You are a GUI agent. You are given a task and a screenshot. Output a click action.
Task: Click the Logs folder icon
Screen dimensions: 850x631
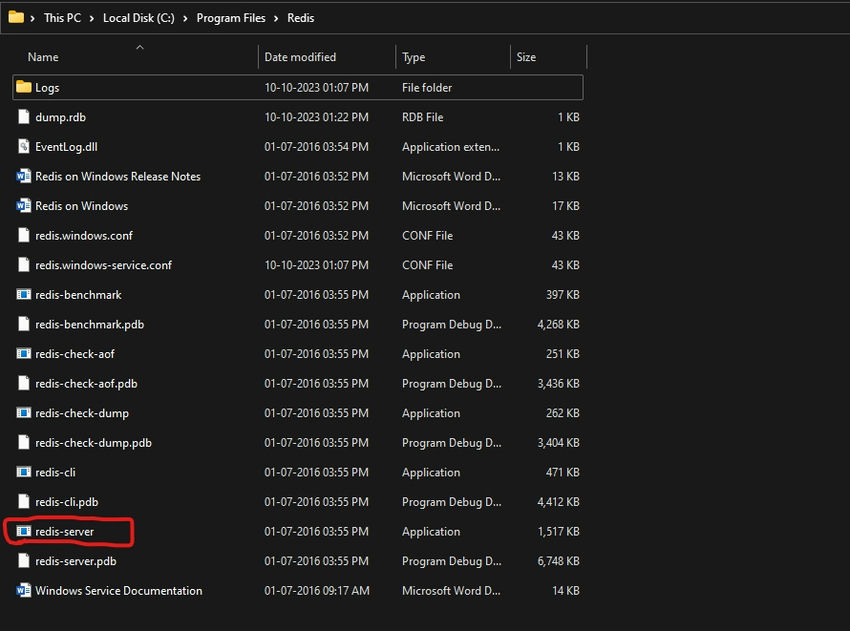tap(23, 87)
